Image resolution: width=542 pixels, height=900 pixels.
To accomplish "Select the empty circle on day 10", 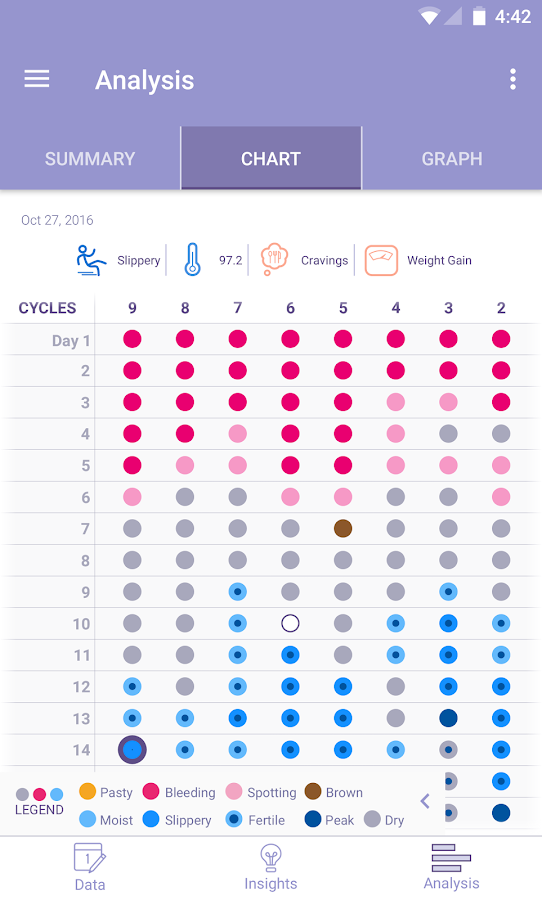I will pyautogui.click(x=290, y=623).
